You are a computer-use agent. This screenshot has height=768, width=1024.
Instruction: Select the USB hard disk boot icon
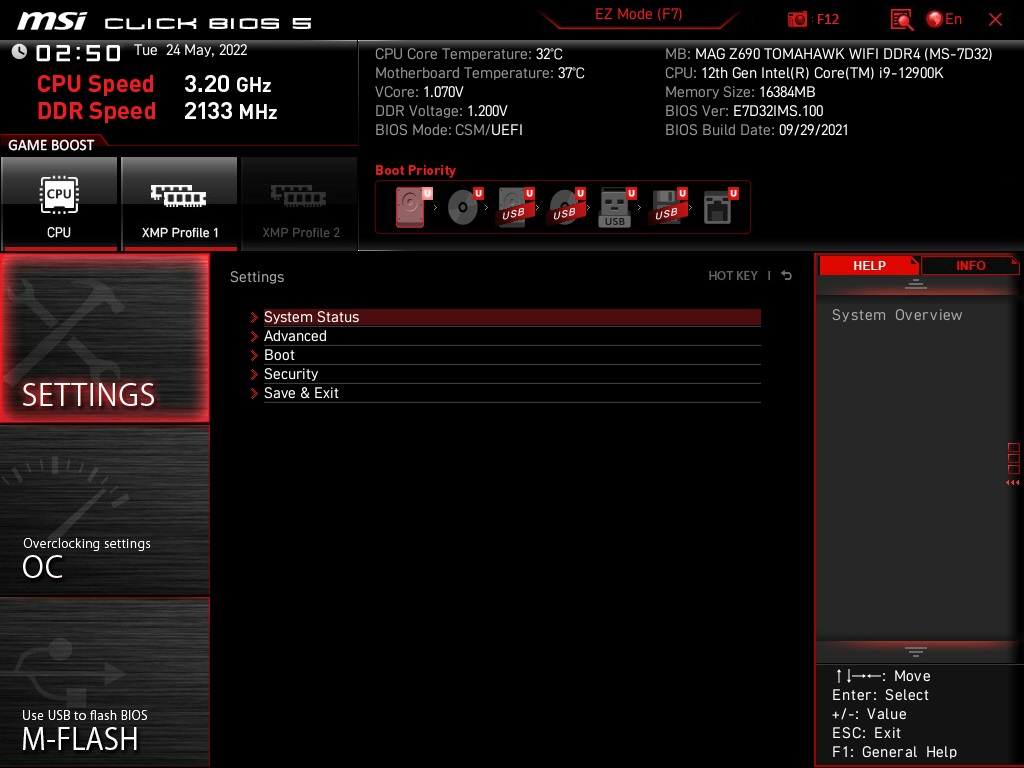point(516,207)
